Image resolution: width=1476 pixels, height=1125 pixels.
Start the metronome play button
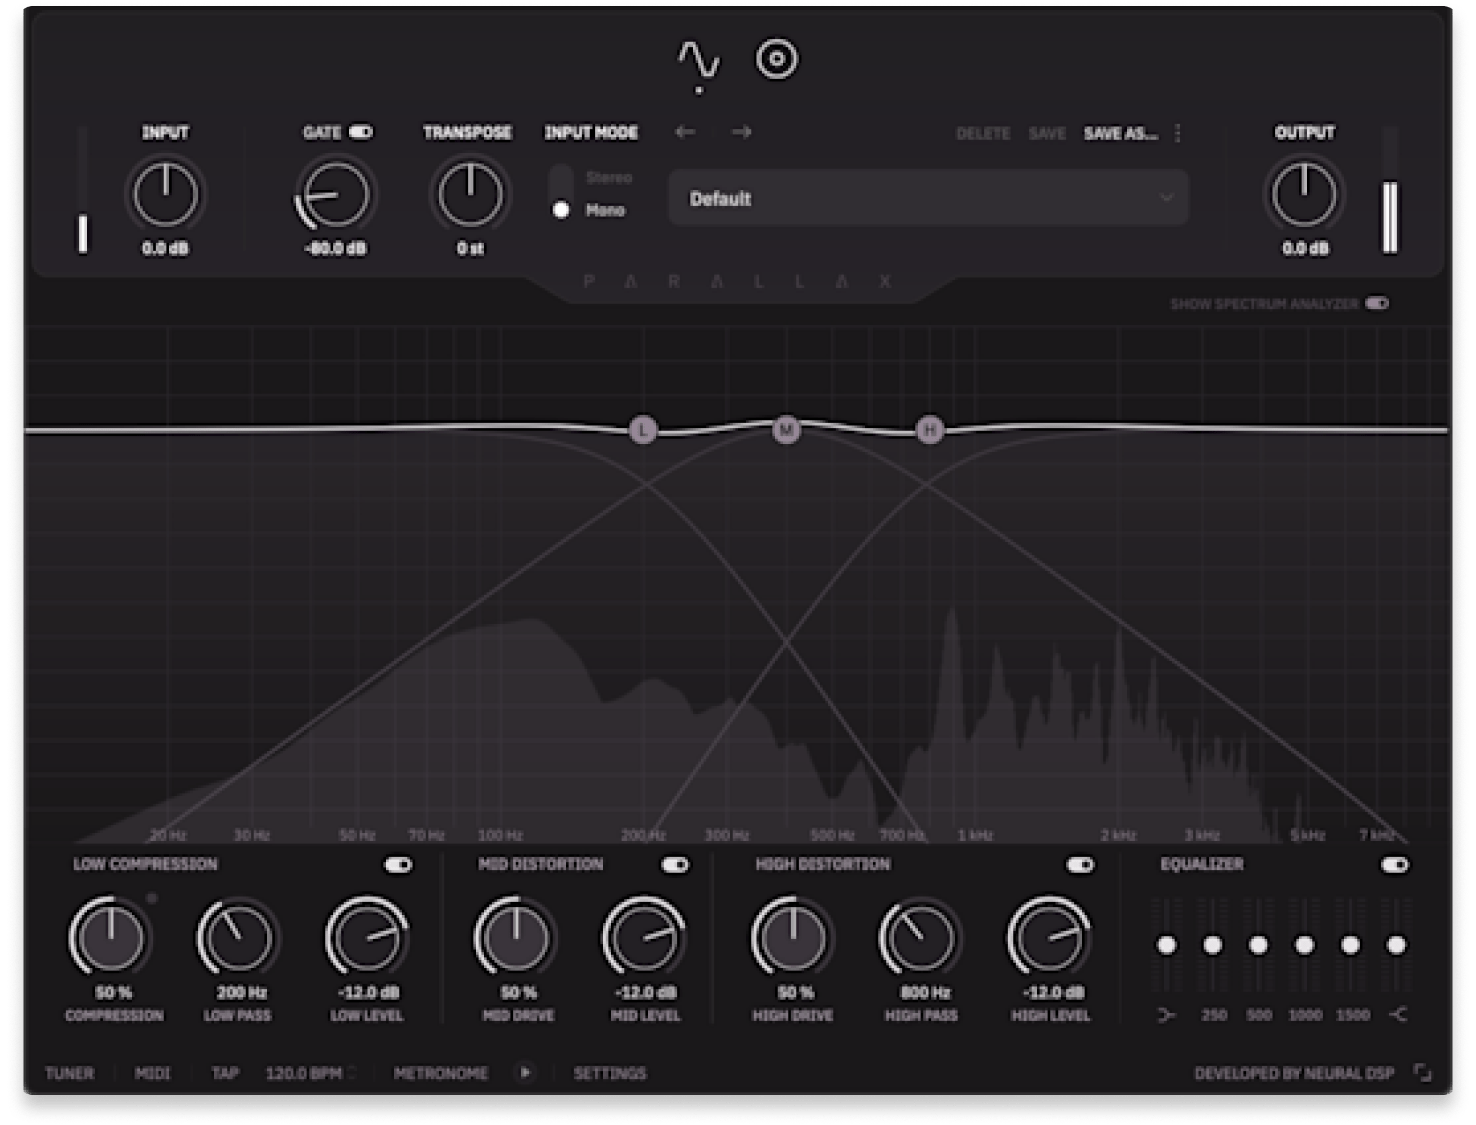pyautogui.click(x=525, y=1073)
